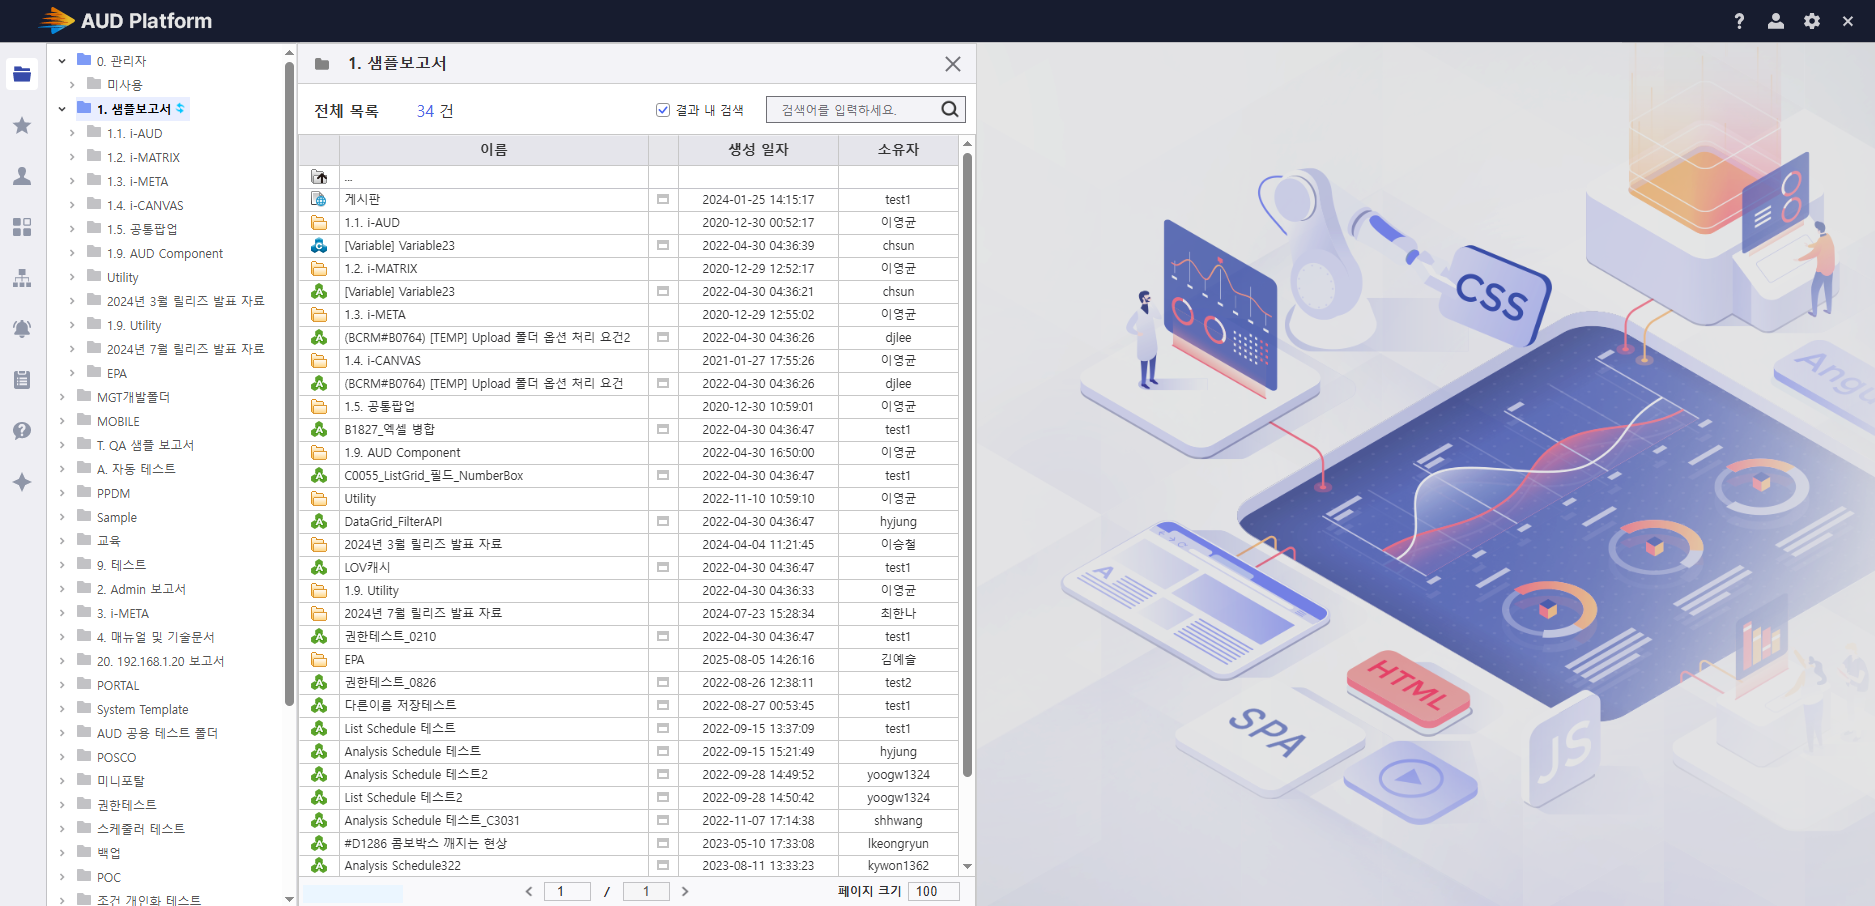Sort by the 생성 일자 column header
Image resolution: width=1875 pixels, height=906 pixels.
758,150
